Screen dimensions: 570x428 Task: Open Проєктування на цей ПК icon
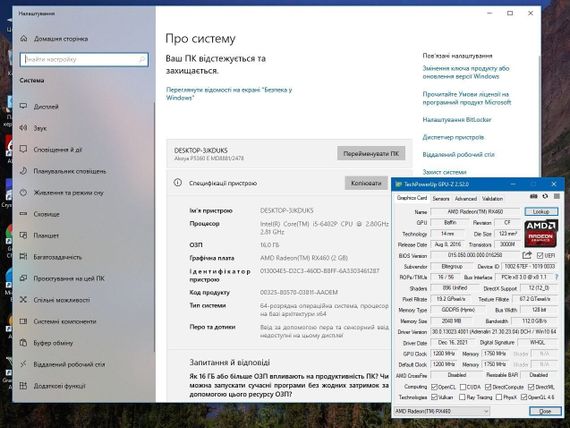tap(24, 278)
